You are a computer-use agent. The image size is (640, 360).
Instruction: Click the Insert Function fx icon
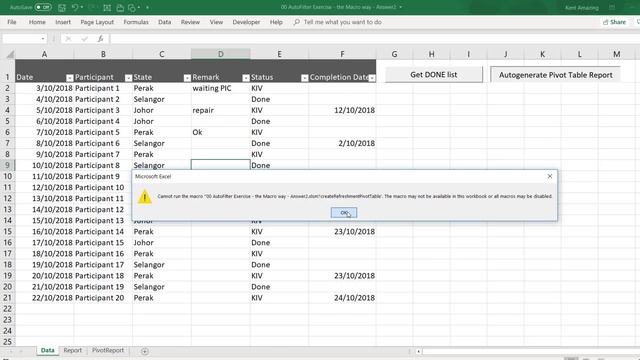click(100, 39)
